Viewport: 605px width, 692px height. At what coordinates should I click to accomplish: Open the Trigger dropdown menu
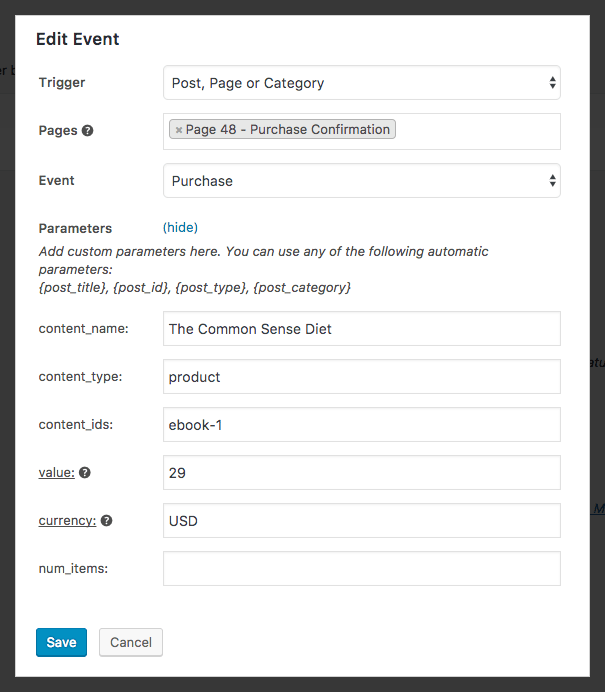pos(361,83)
